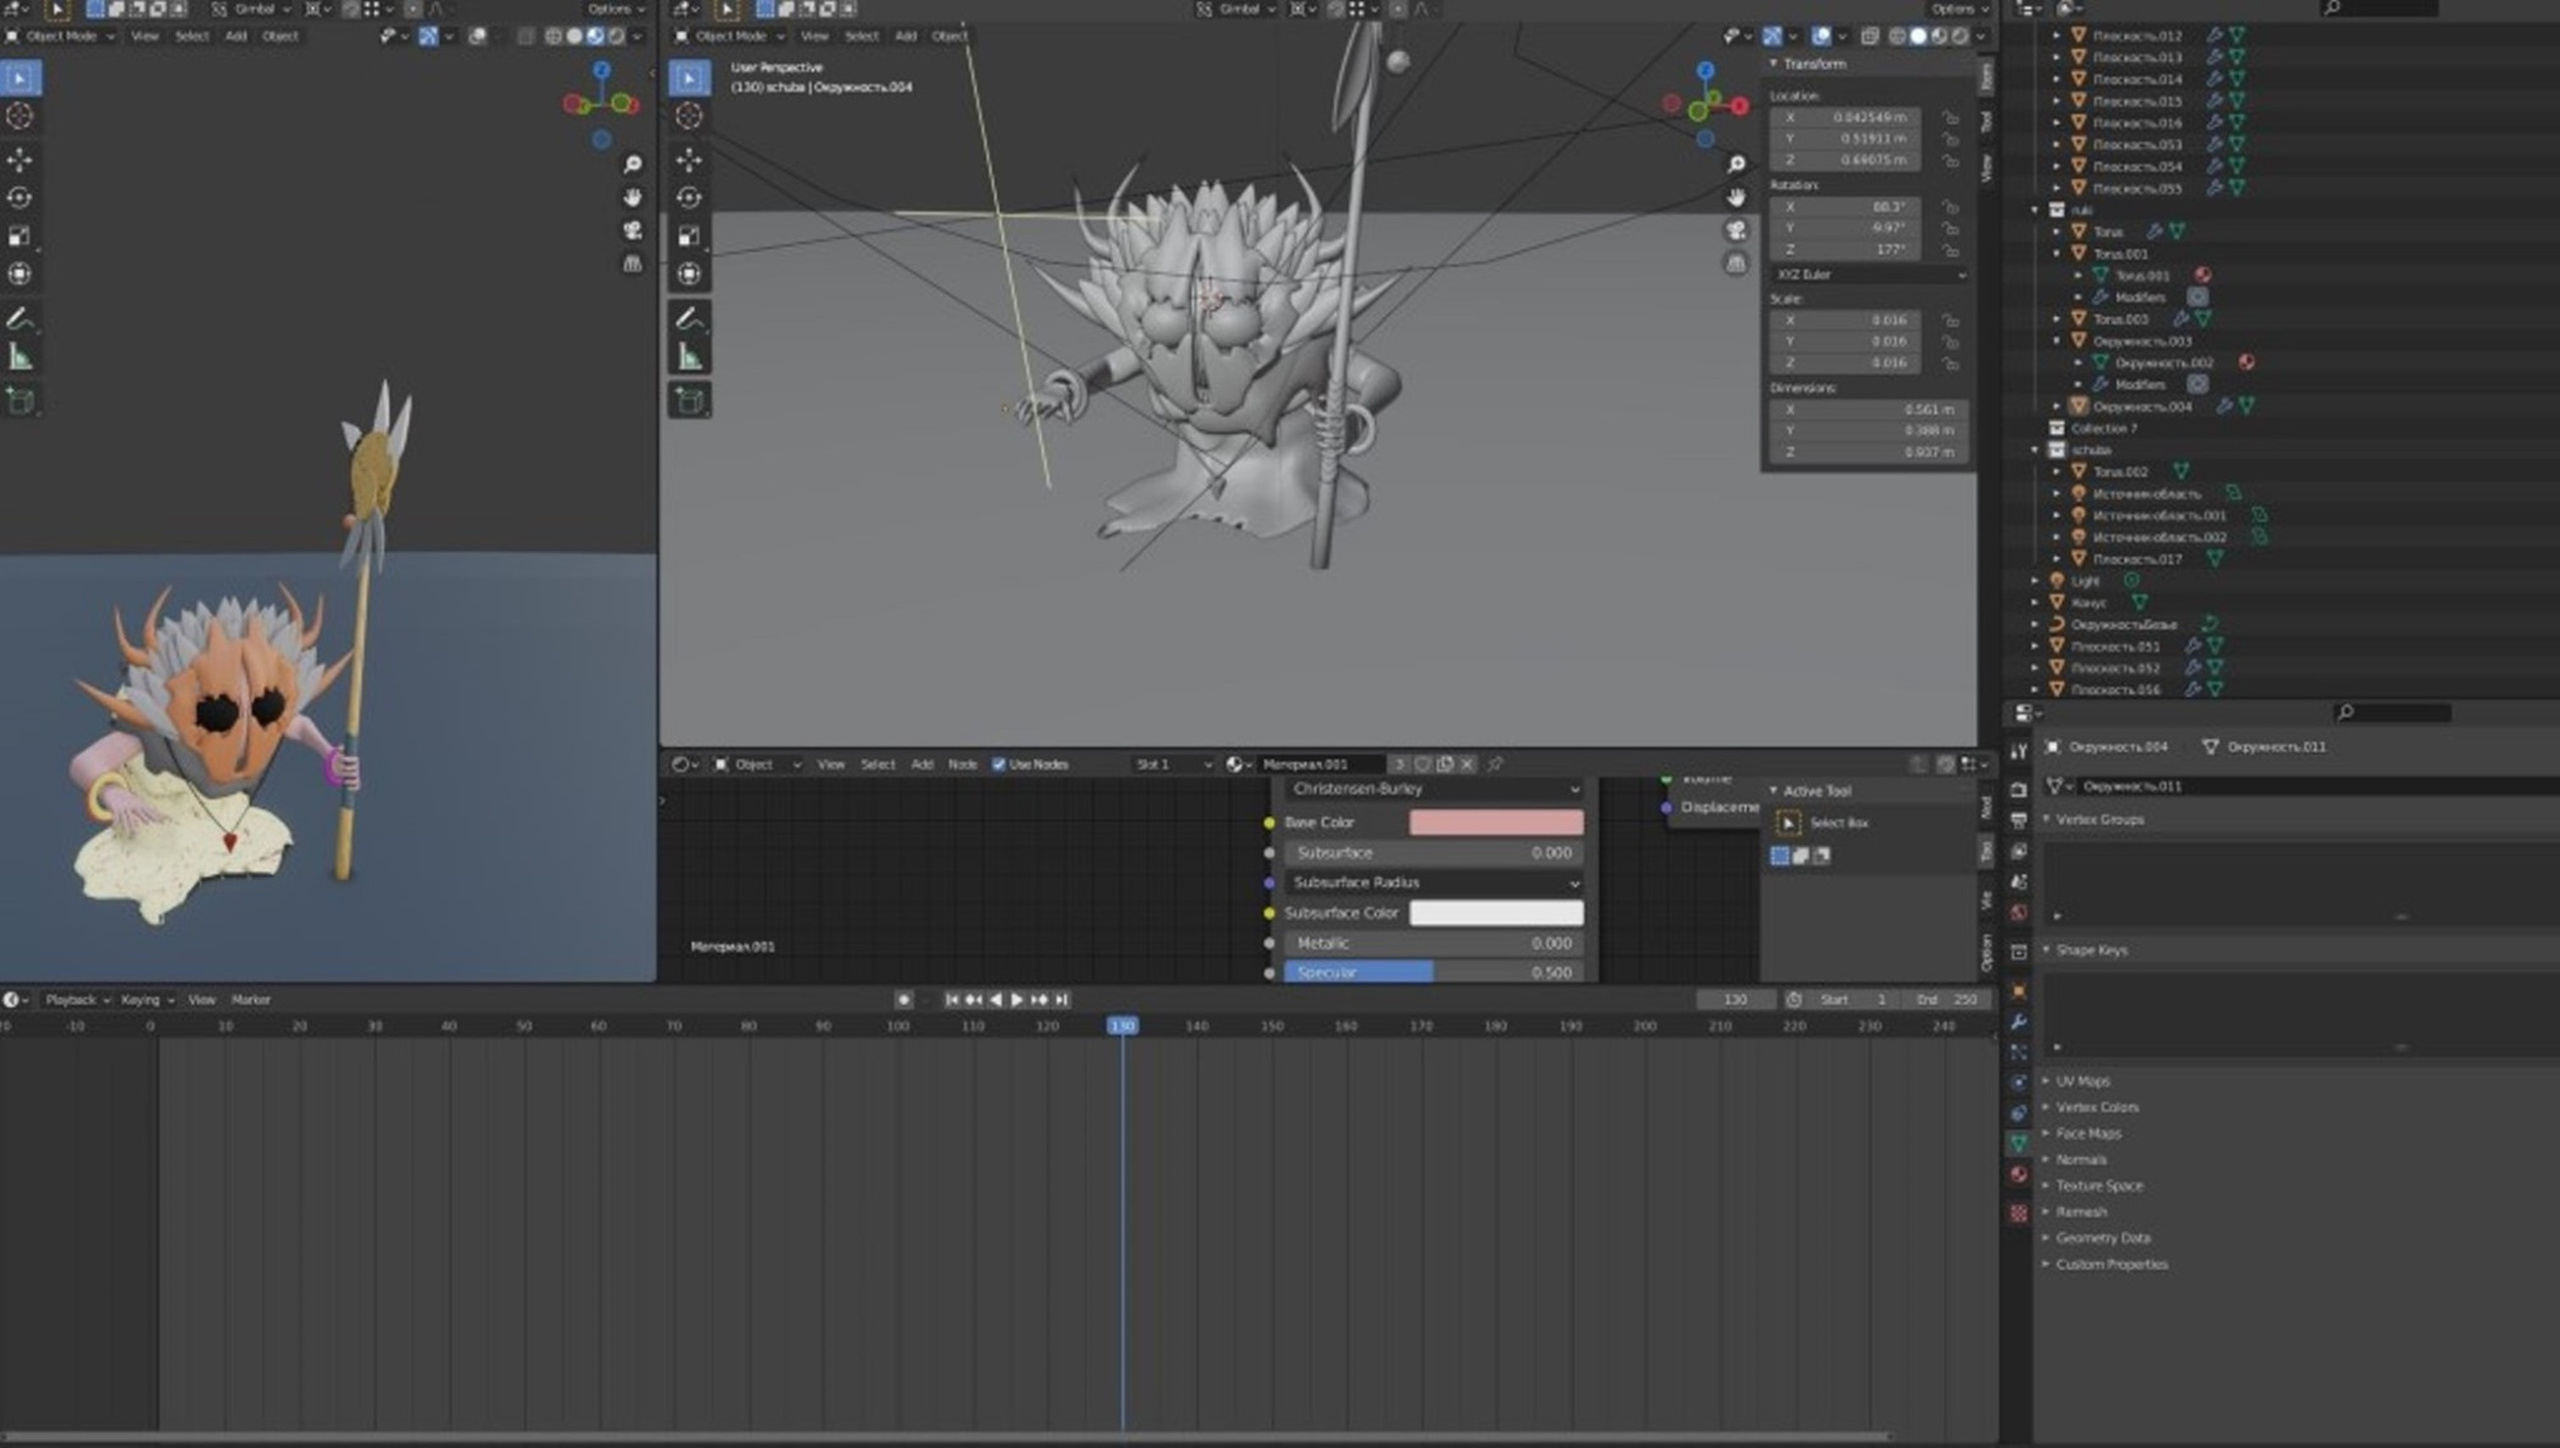Open Christensen-Burley subsurface method dropdown

(1434, 789)
